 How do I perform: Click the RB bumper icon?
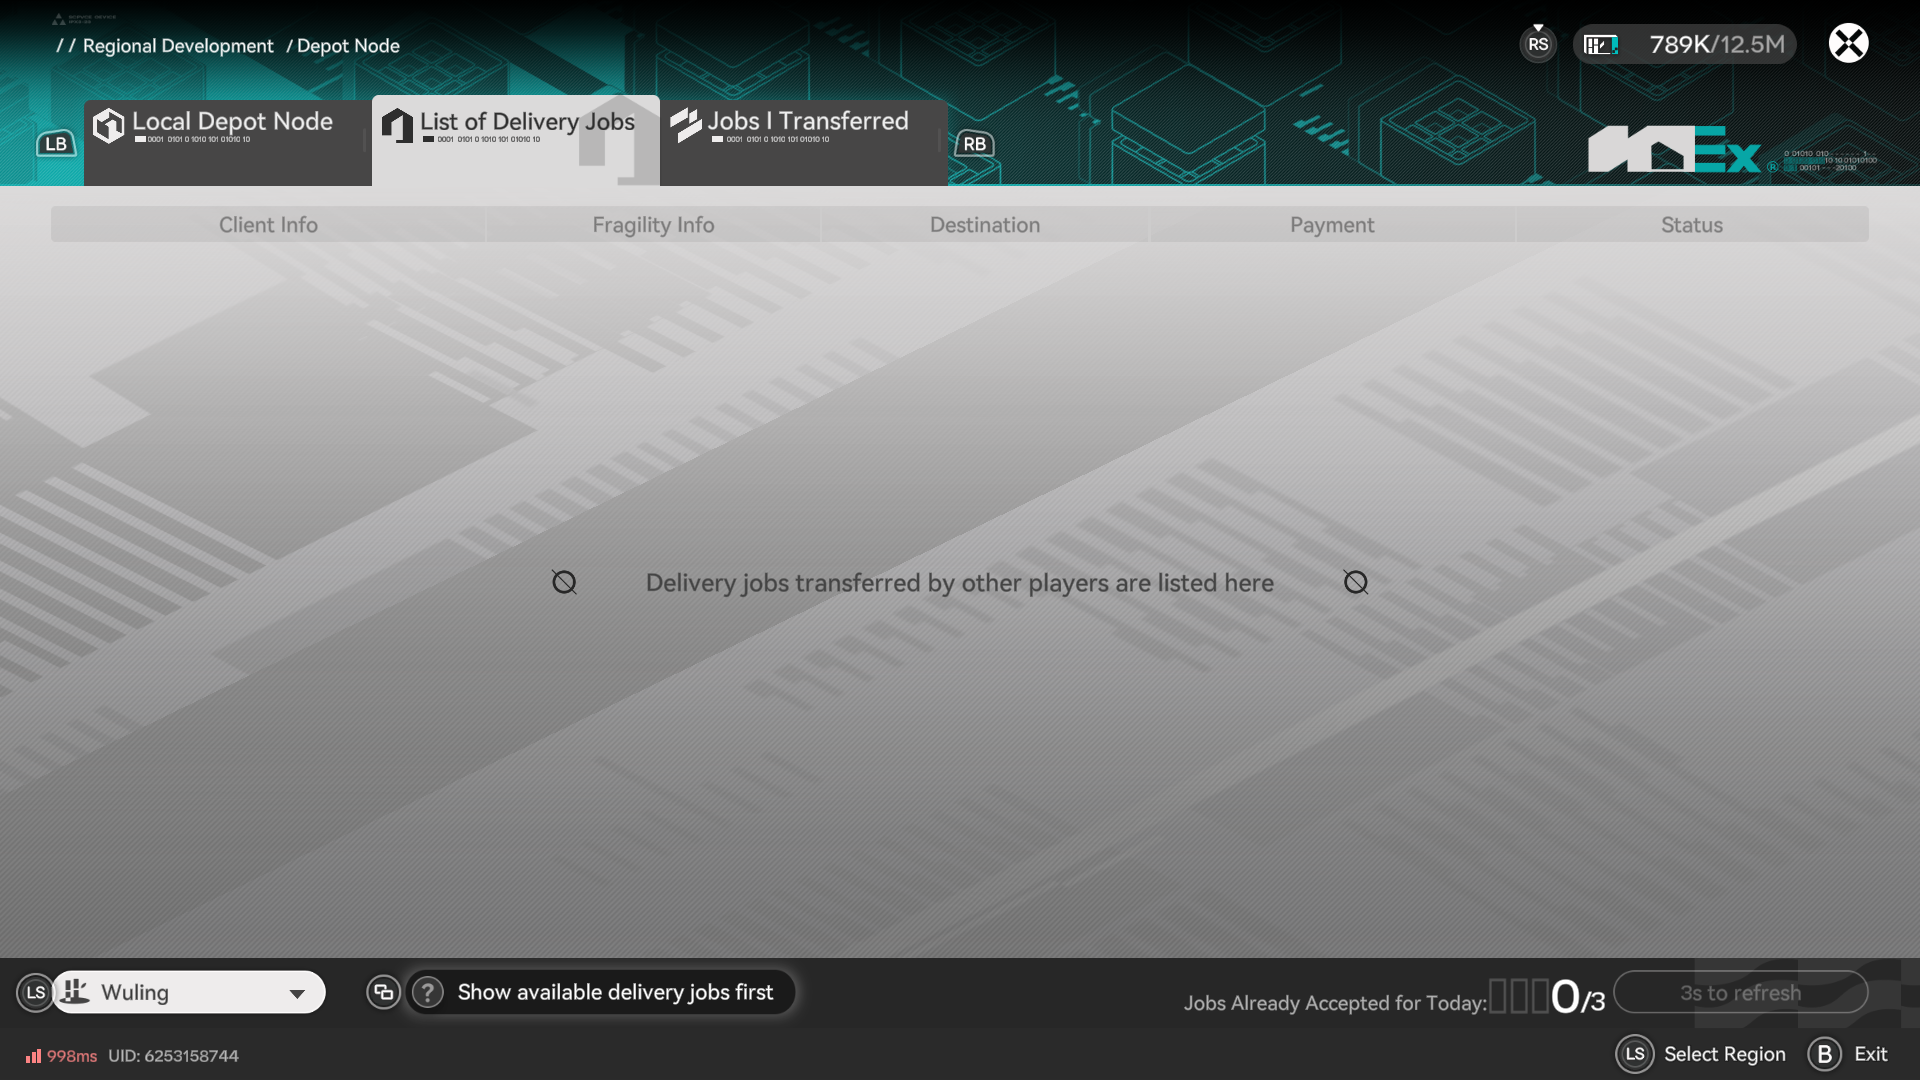974,144
